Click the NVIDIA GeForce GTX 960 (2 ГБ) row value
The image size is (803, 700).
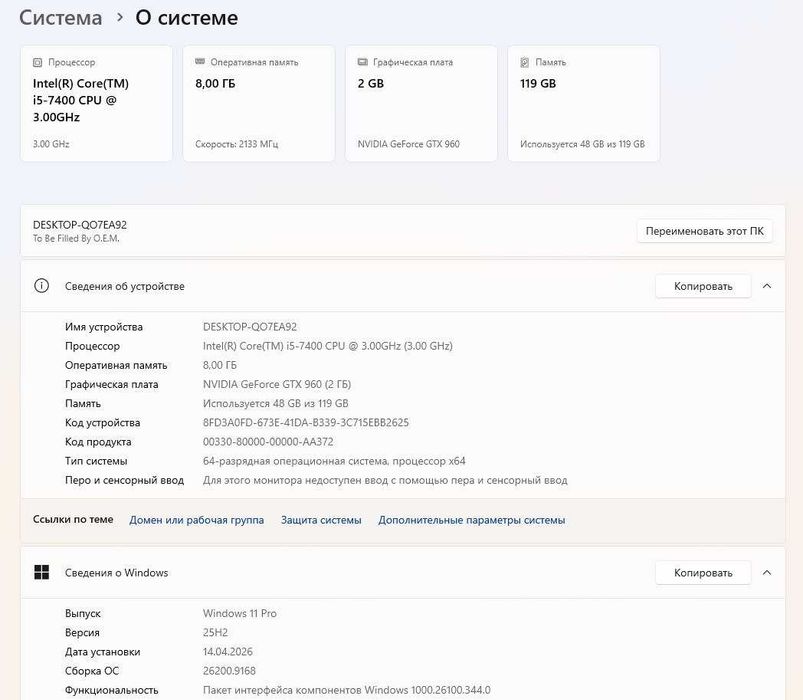click(x=277, y=384)
